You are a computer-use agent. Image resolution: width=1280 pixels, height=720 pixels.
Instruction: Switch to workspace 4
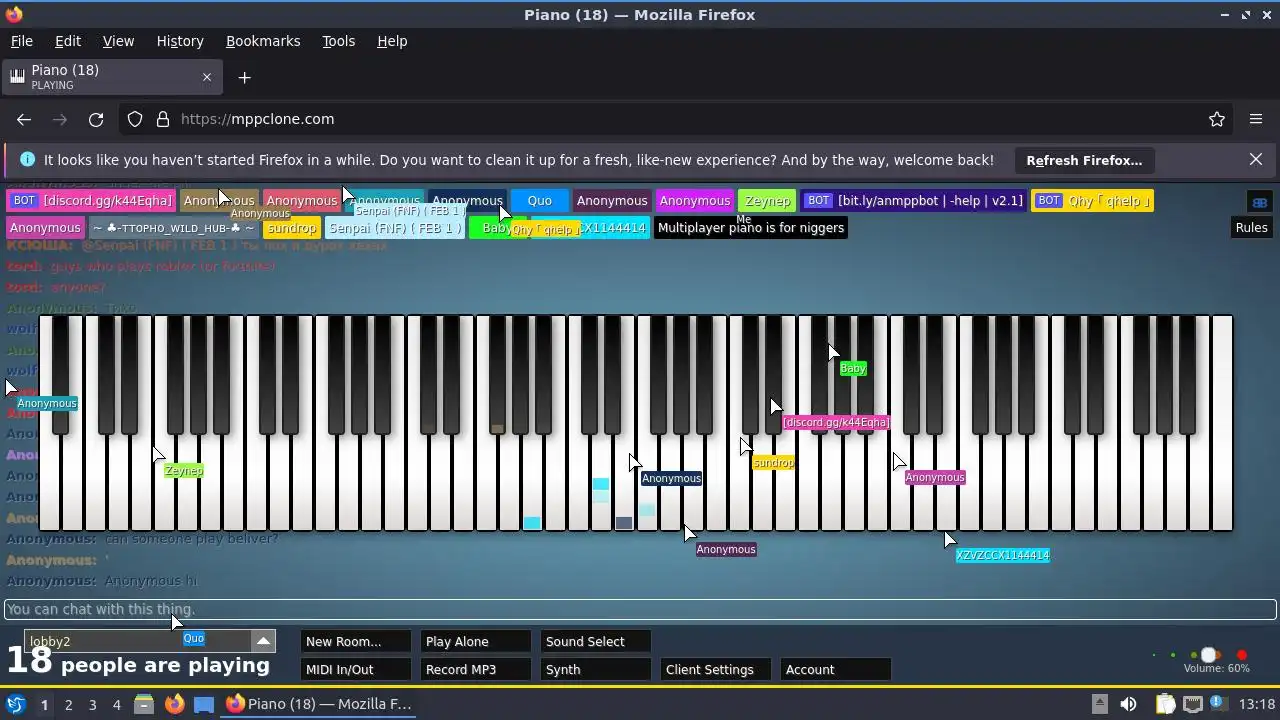[x=116, y=705]
